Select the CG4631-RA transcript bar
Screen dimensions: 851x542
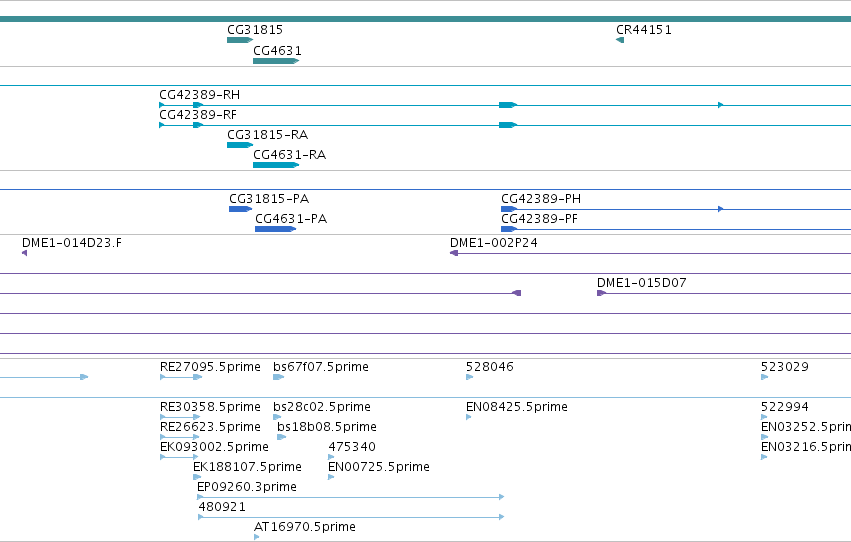pos(276,165)
